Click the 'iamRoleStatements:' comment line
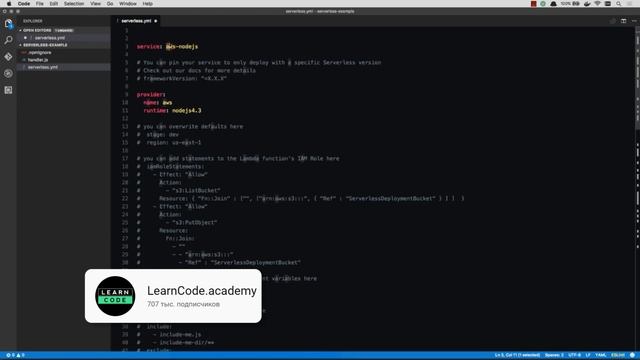This screenshot has width=640, height=360. [171, 167]
